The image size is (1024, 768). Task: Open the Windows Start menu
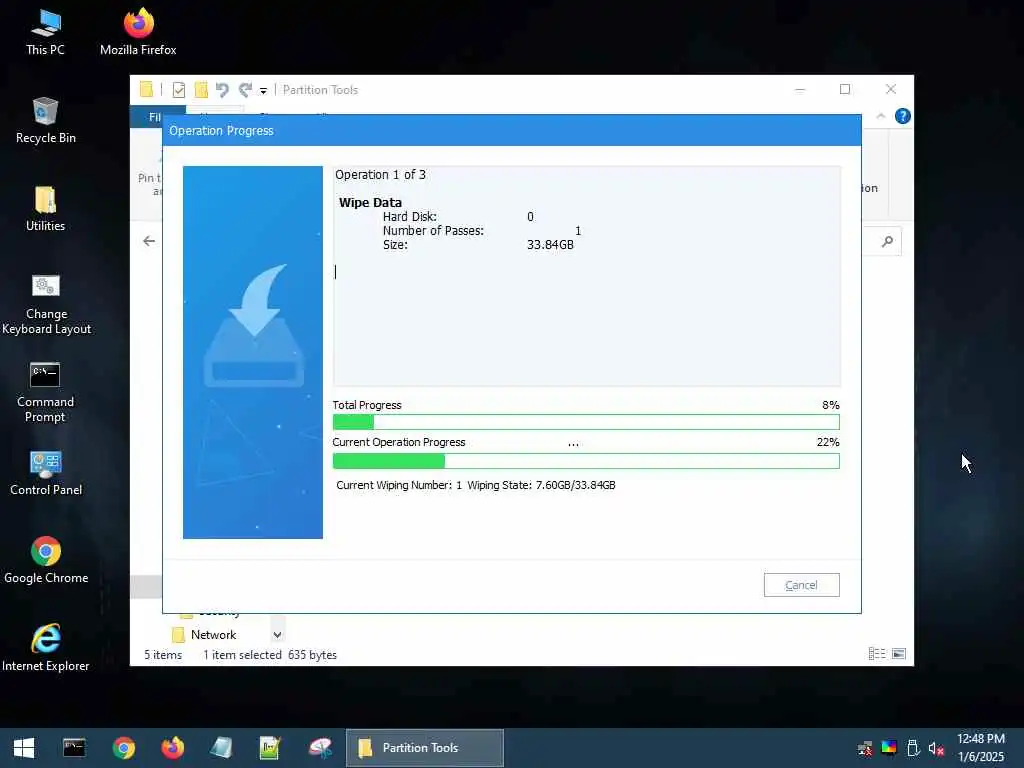24,748
